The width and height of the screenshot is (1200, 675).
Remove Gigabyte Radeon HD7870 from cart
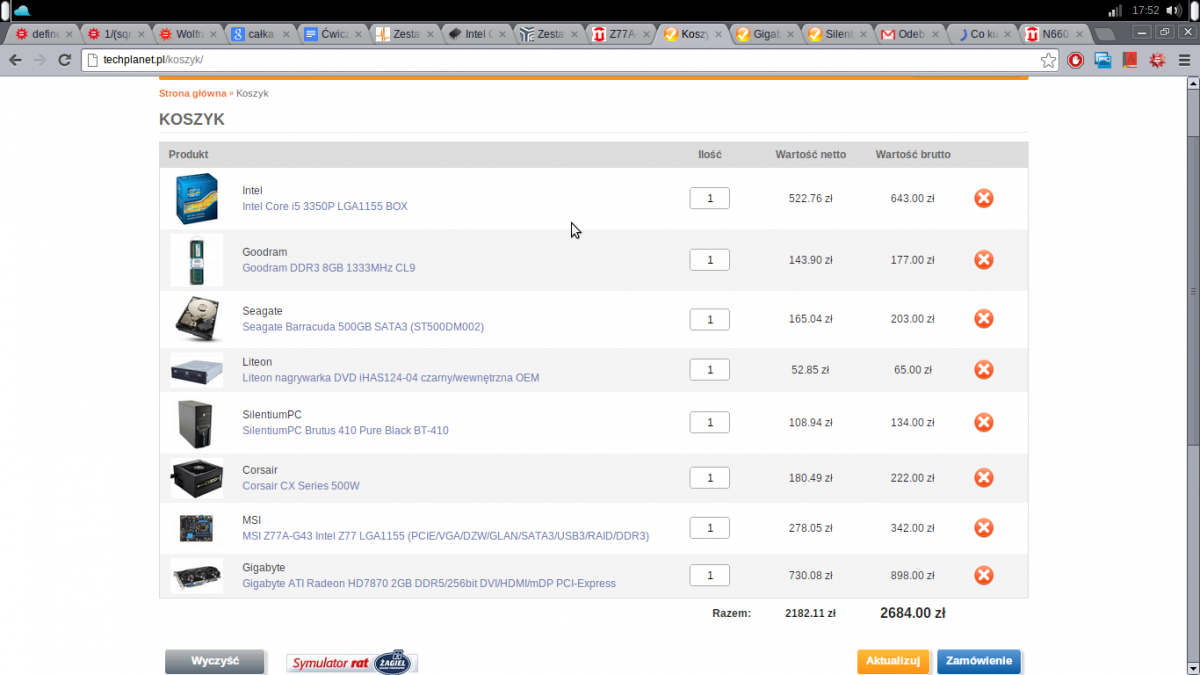(x=984, y=575)
